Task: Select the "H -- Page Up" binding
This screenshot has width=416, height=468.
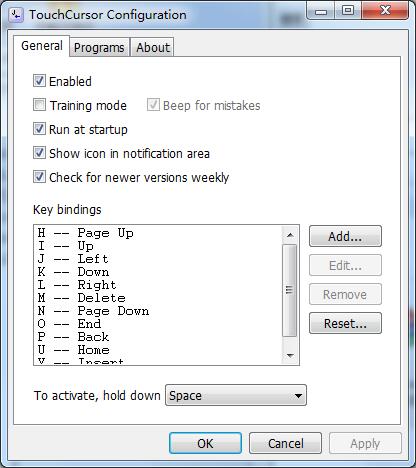Action: [x=157, y=233]
